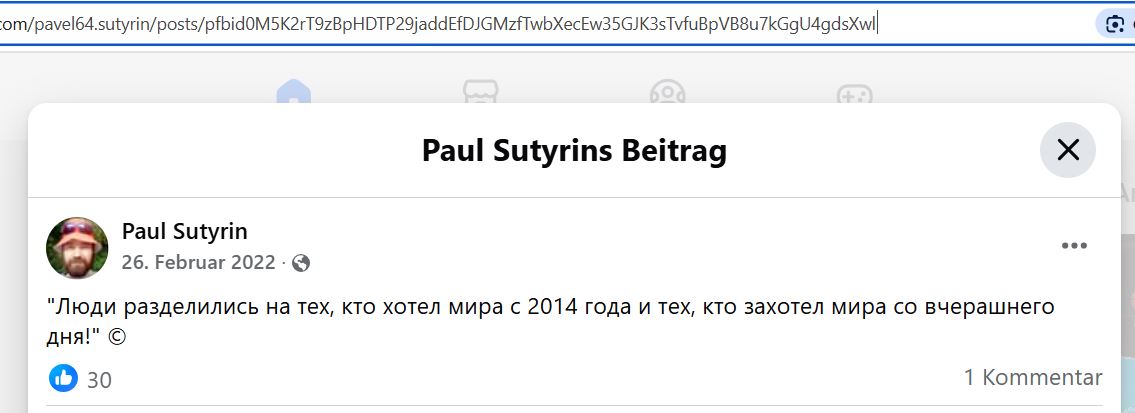Click the year 2014 in the post
Screen dimensions: 1135x413
(x=553, y=307)
